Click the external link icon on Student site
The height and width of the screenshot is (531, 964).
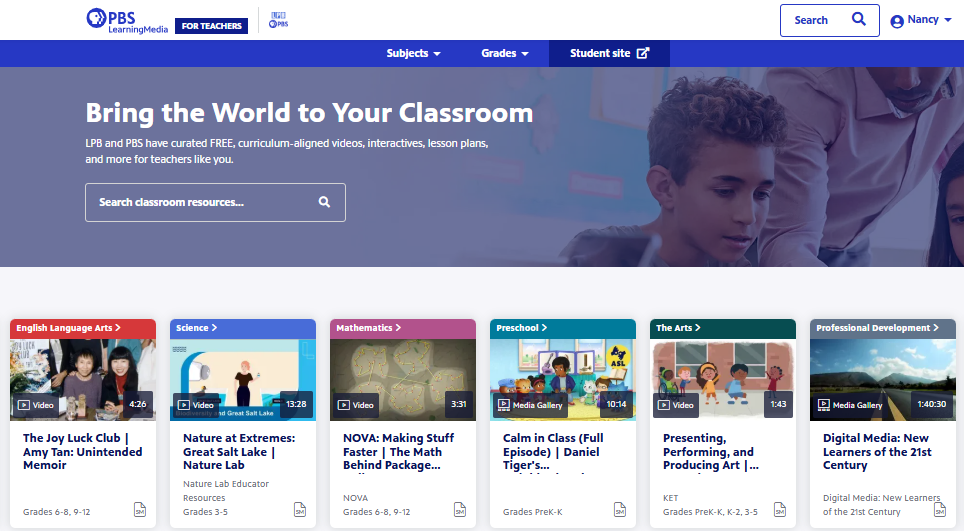point(642,53)
